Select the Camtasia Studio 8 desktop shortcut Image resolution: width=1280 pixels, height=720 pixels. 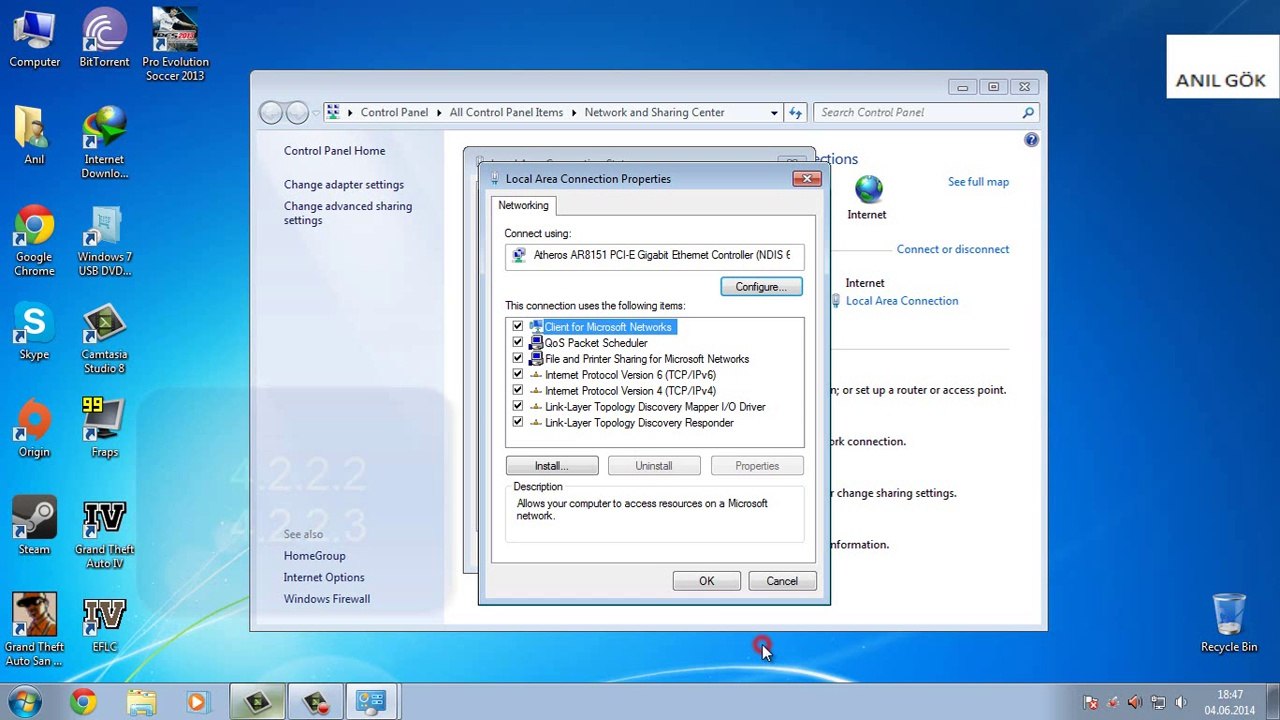coord(104,339)
